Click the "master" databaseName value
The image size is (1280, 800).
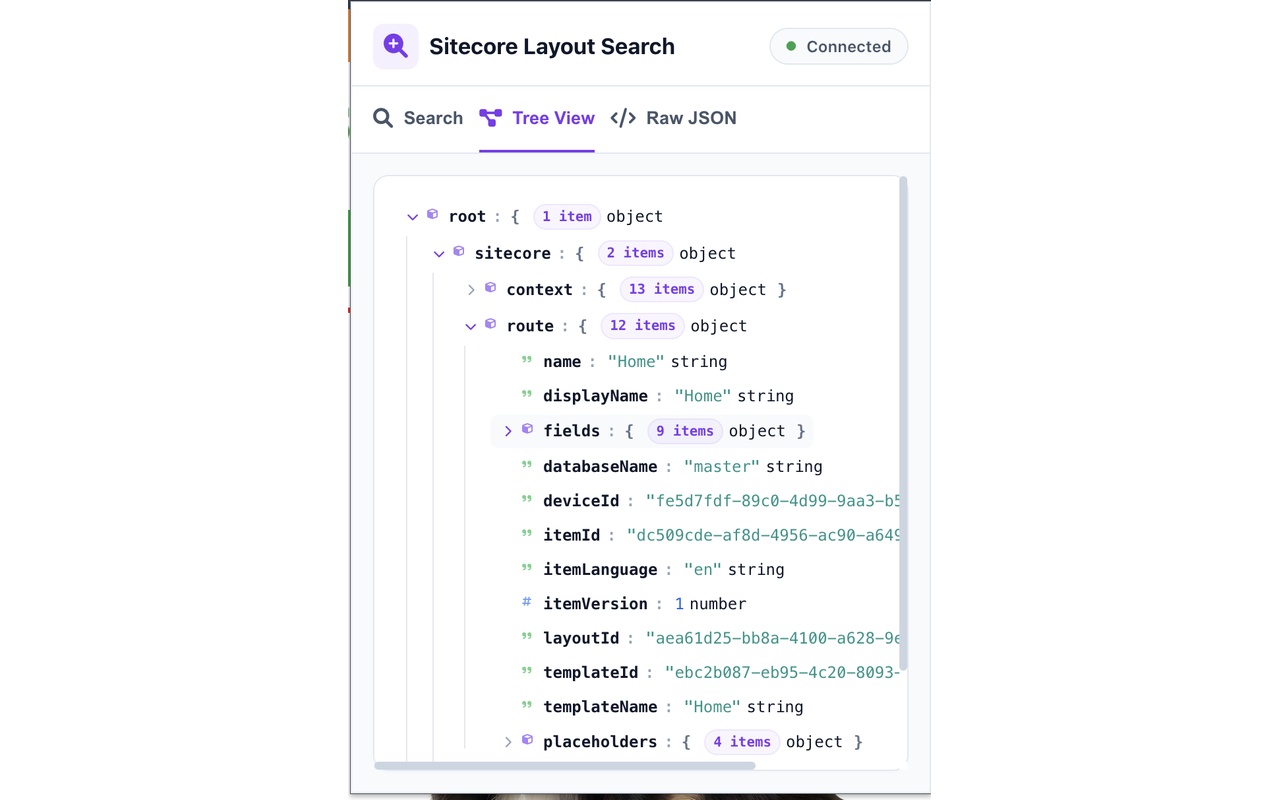click(x=722, y=467)
